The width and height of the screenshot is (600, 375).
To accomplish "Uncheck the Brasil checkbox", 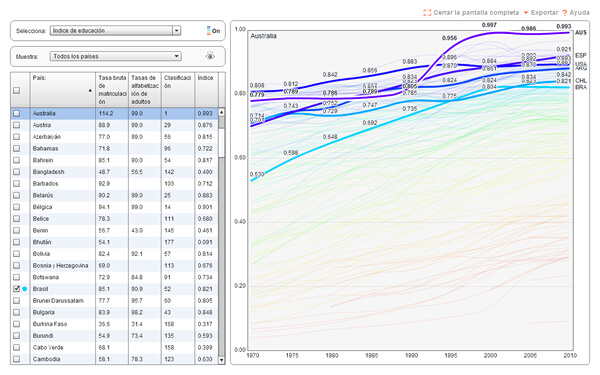I will coord(16,289).
